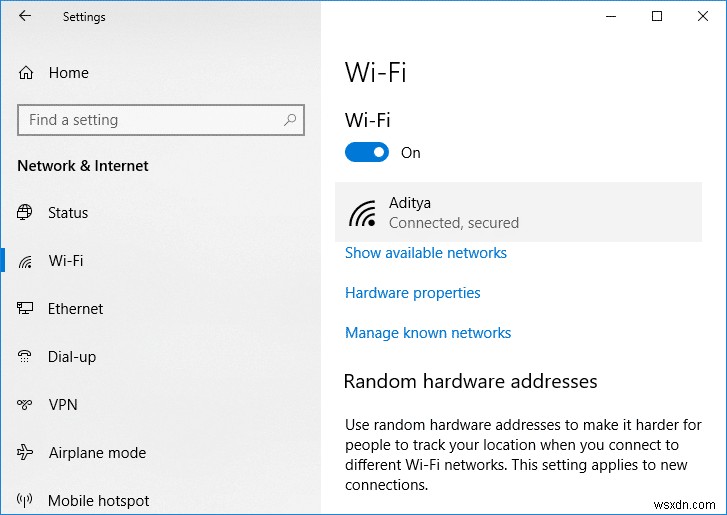Click the Airplane mode icon
Screen dimensions: 727x515
tap(26, 453)
